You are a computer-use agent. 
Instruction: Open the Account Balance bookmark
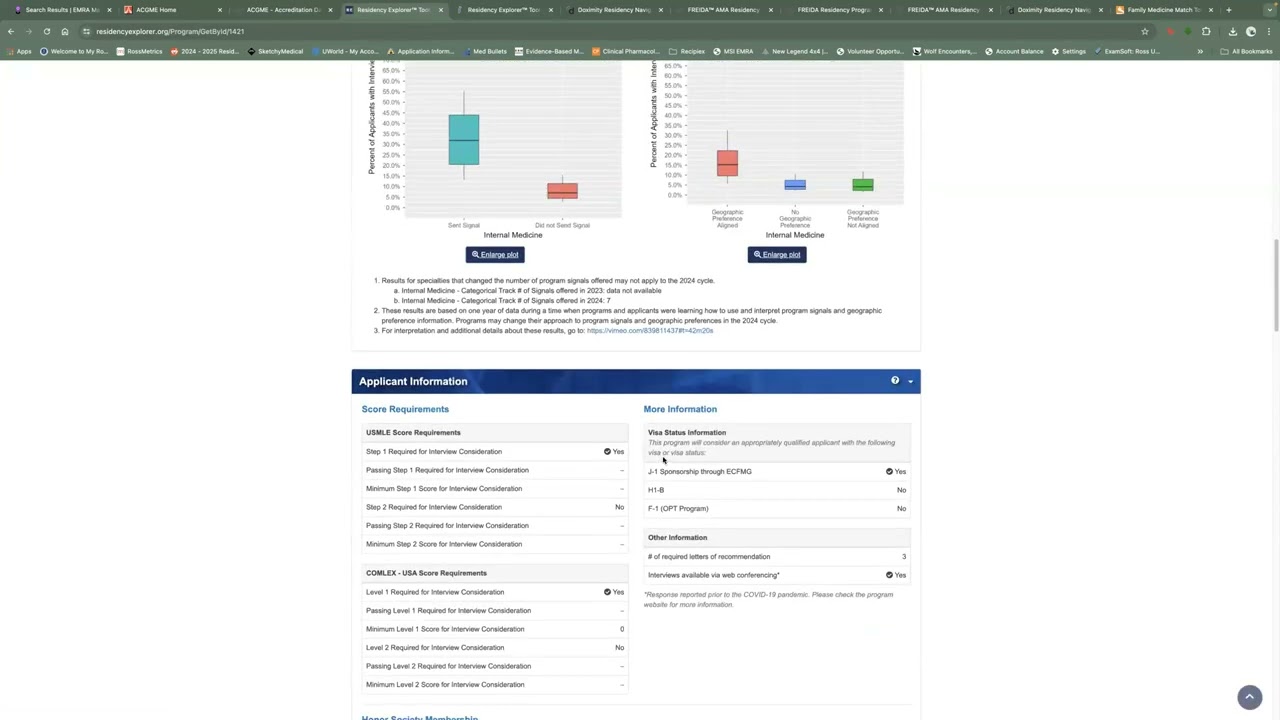click(x=1014, y=51)
